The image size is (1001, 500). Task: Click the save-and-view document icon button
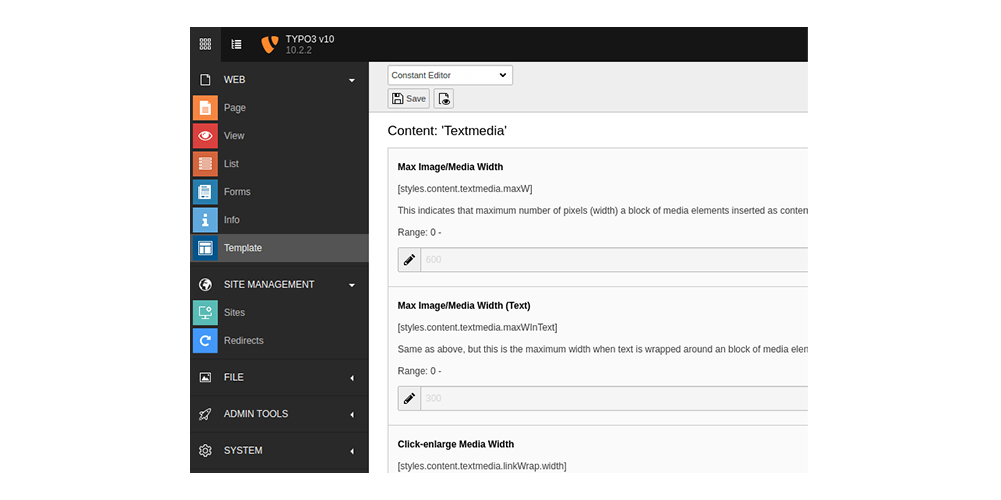coord(444,98)
